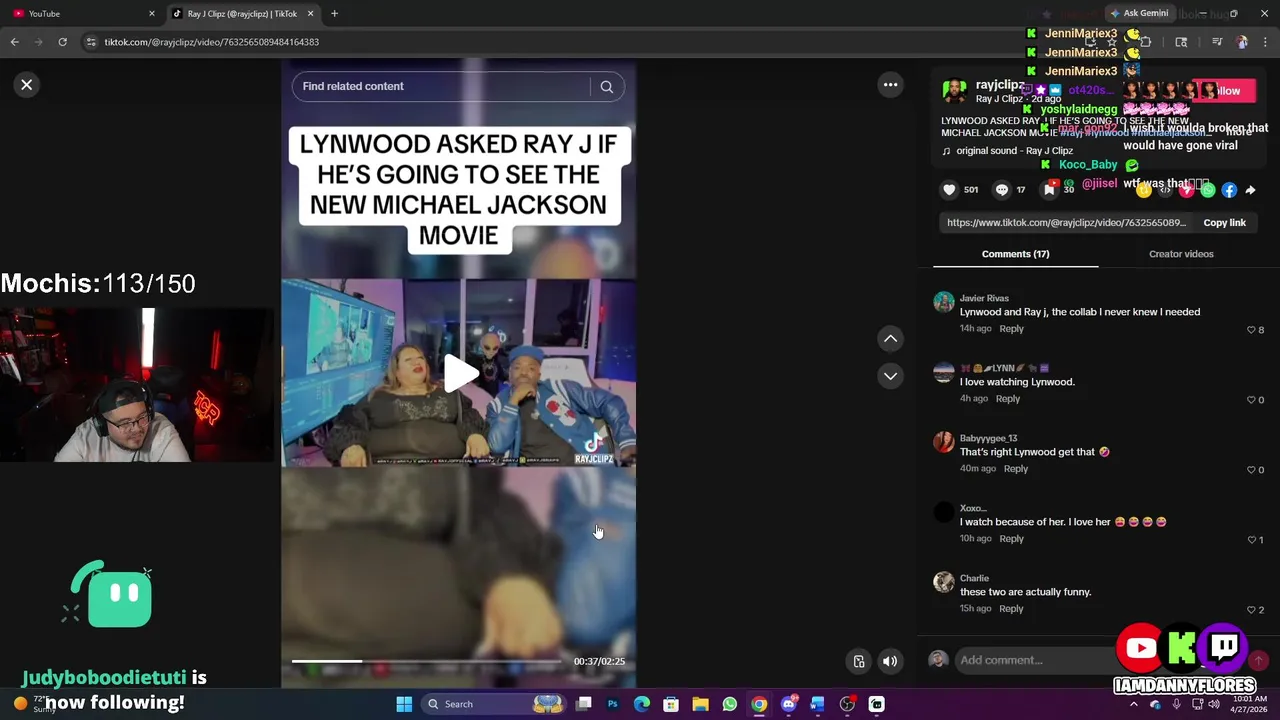
Task: Open Microsoft Edge from the taskbar
Action: (642, 704)
